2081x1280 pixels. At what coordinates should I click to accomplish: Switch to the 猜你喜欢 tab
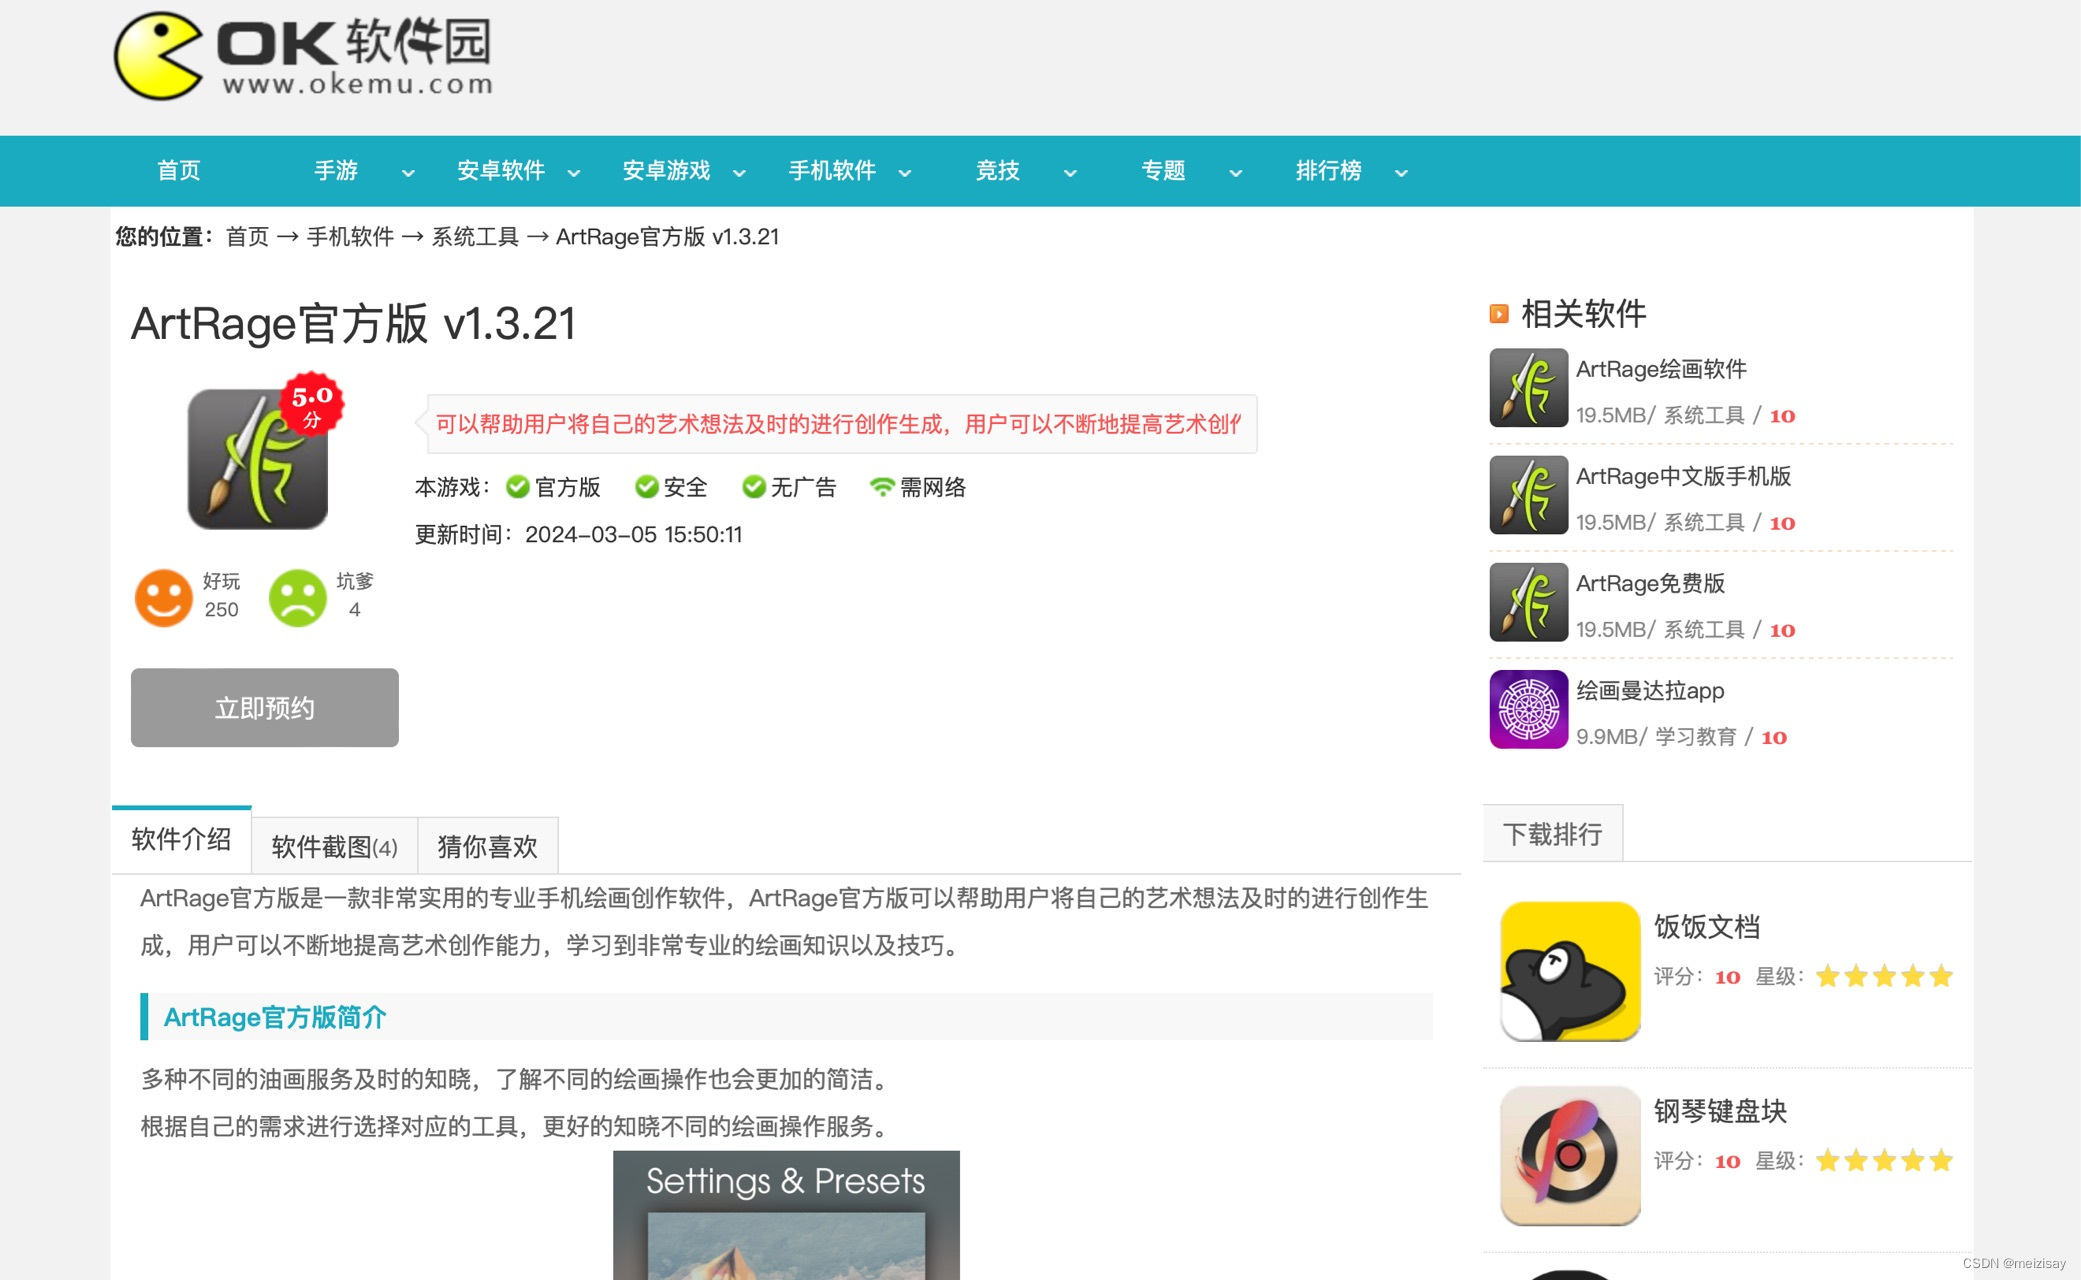487,847
